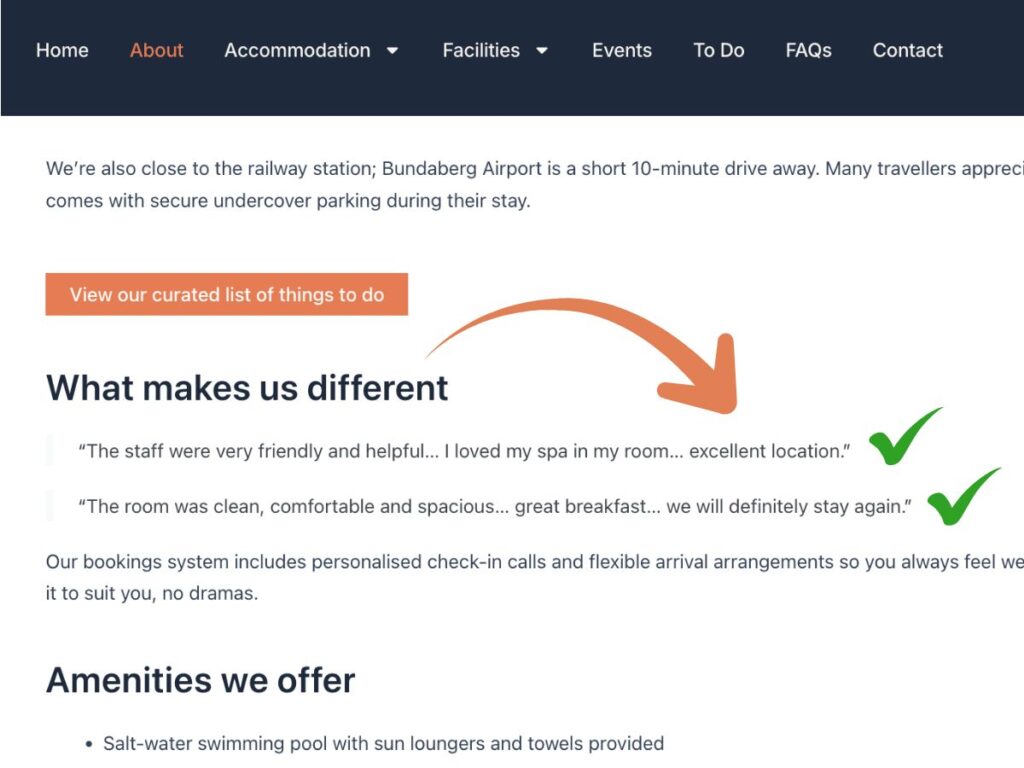Click the clean room testimonial quote
The width and height of the screenshot is (1024, 768).
(x=495, y=506)
